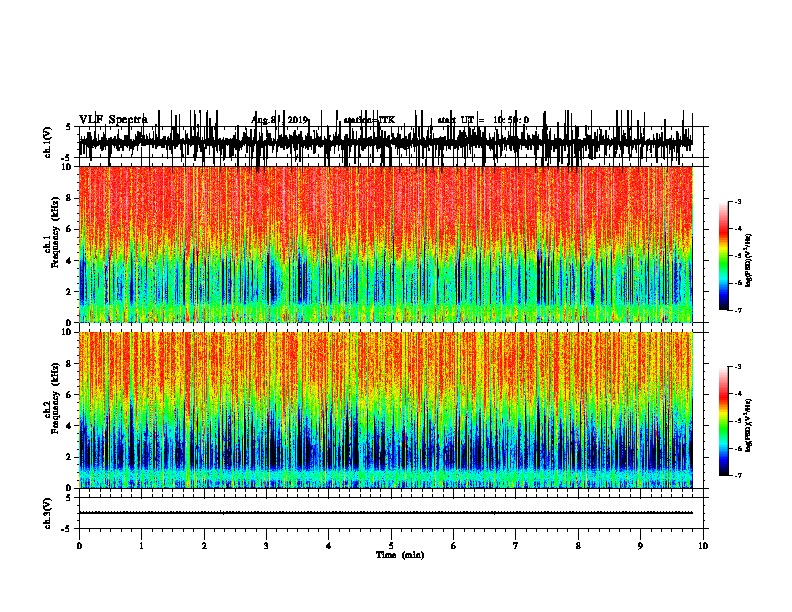Click the 9 tick on the time axis

tap(640, 545)
